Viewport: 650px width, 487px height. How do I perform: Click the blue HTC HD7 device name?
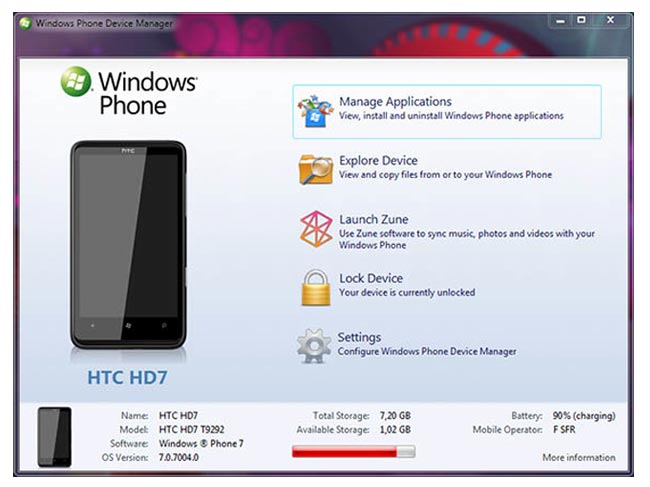click(127, 378)
